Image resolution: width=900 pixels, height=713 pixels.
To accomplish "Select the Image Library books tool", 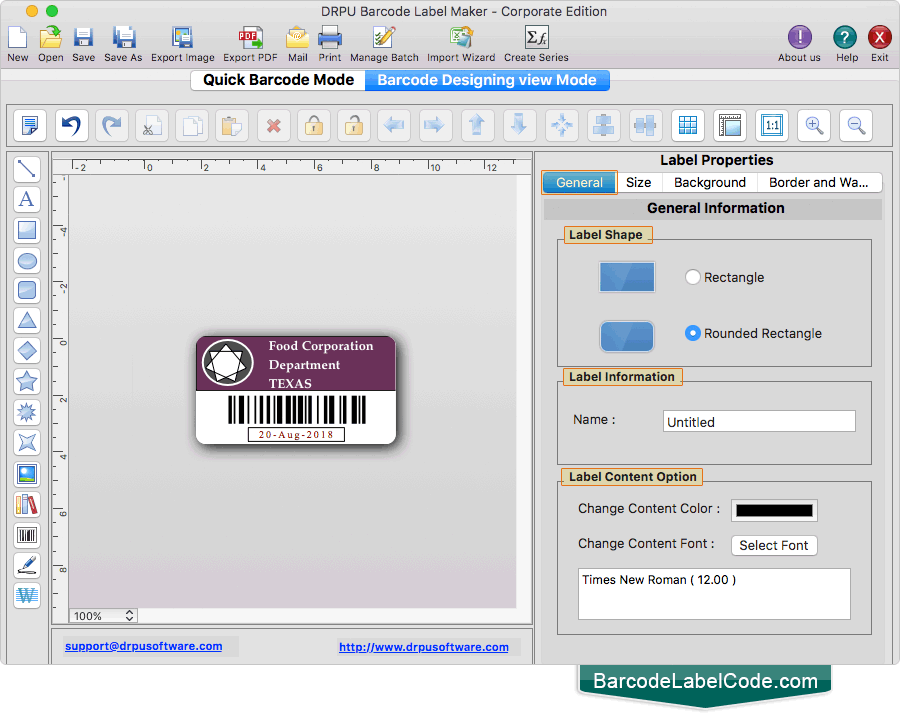I will 27,505.
